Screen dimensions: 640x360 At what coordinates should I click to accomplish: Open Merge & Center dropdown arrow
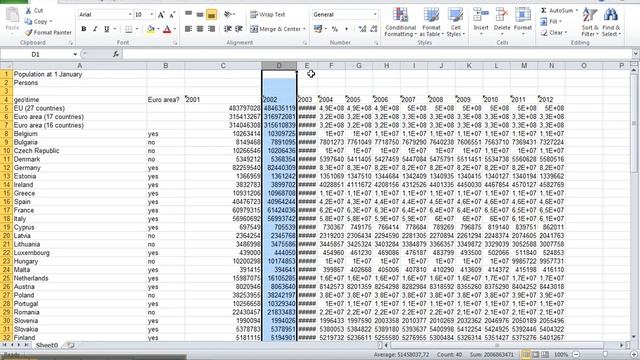coord(304,29)
